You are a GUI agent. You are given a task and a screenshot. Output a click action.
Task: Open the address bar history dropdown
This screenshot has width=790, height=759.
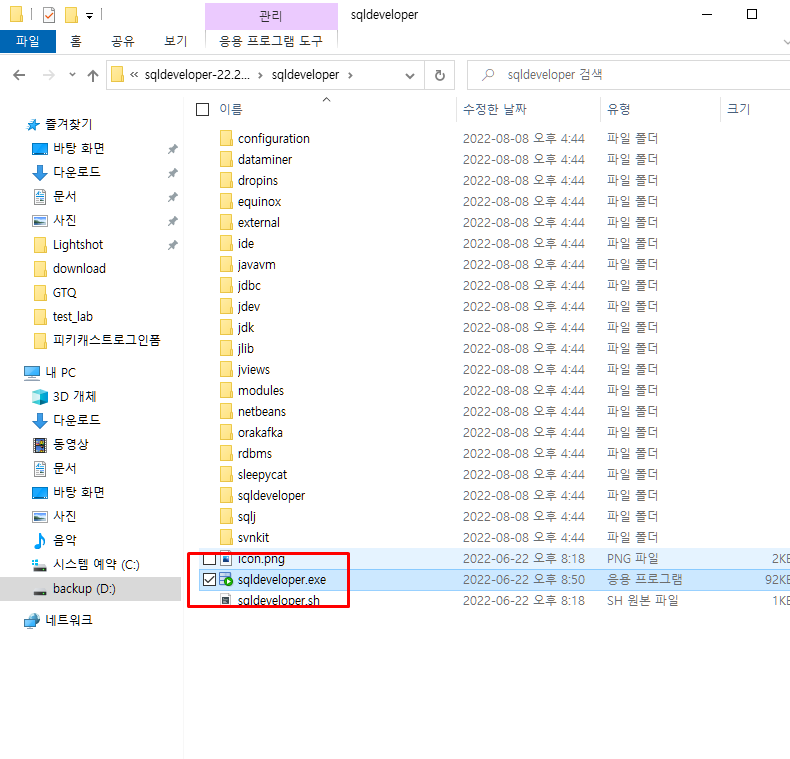pos(410,76)
